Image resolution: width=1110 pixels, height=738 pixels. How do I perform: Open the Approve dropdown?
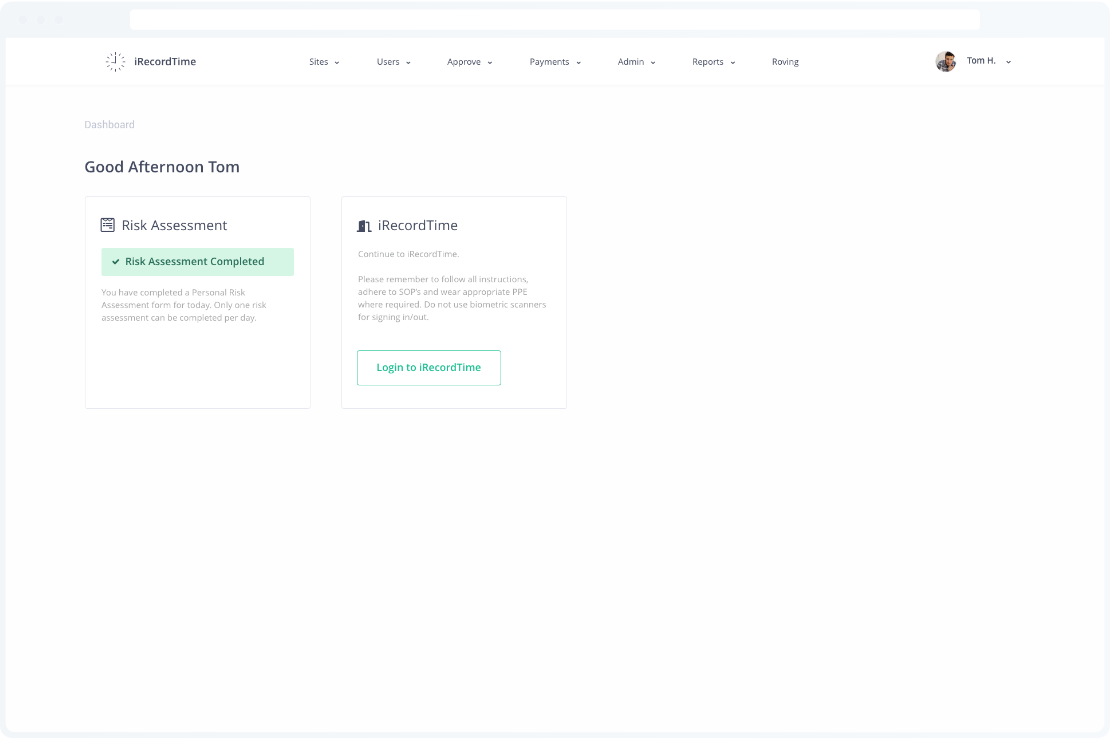pyautogui.click(x=469, y=62)
